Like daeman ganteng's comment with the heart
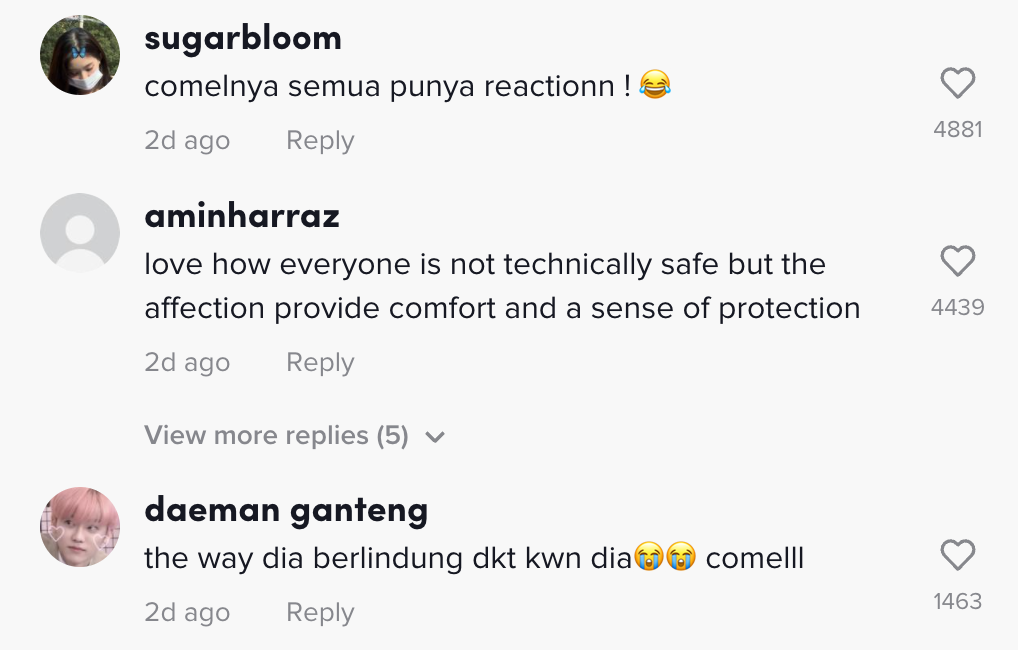The width and height of the screenshot is (1018, 650). click(957, 555)
